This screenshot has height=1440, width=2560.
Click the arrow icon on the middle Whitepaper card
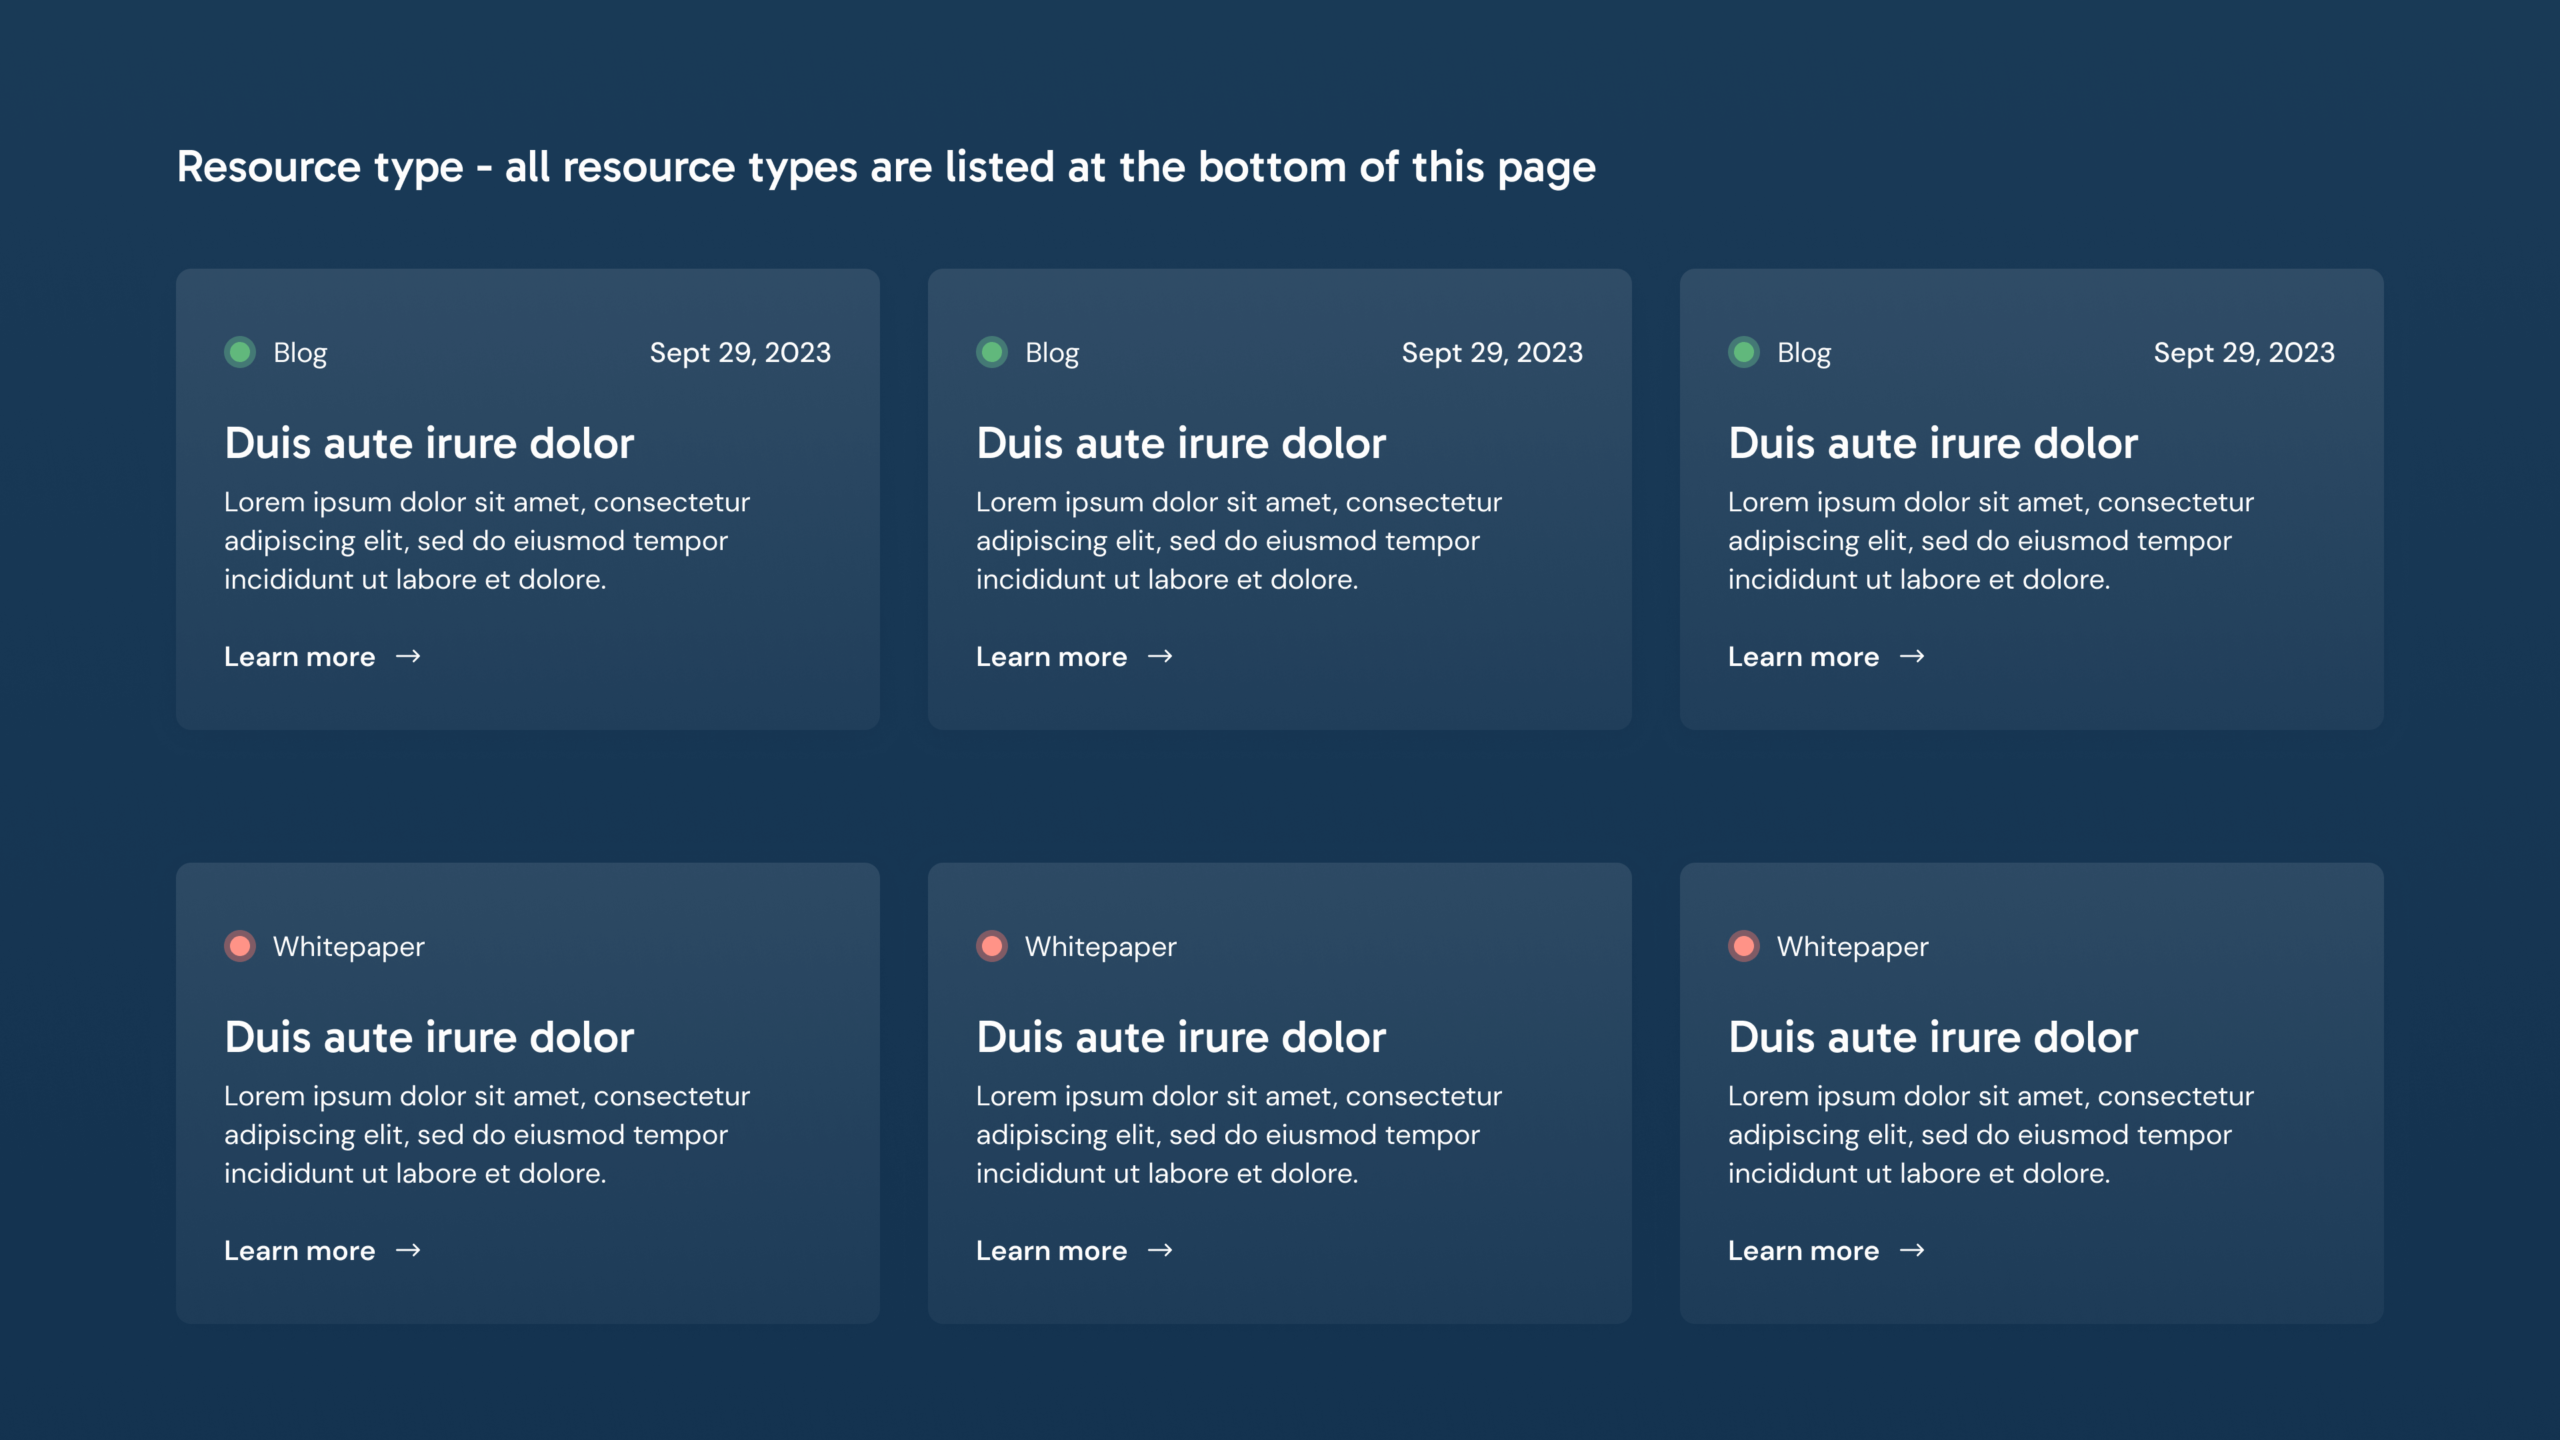click(1160, 1251)
